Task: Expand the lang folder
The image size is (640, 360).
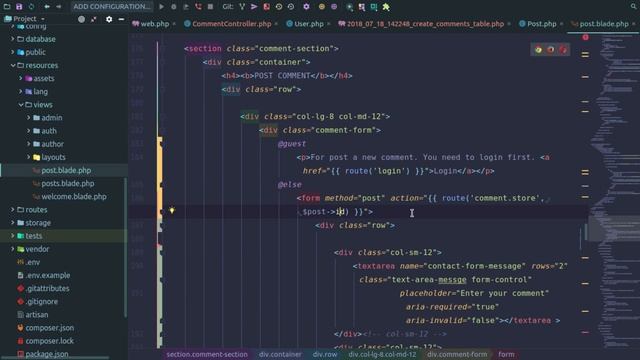Action: [x=21, y=91]
